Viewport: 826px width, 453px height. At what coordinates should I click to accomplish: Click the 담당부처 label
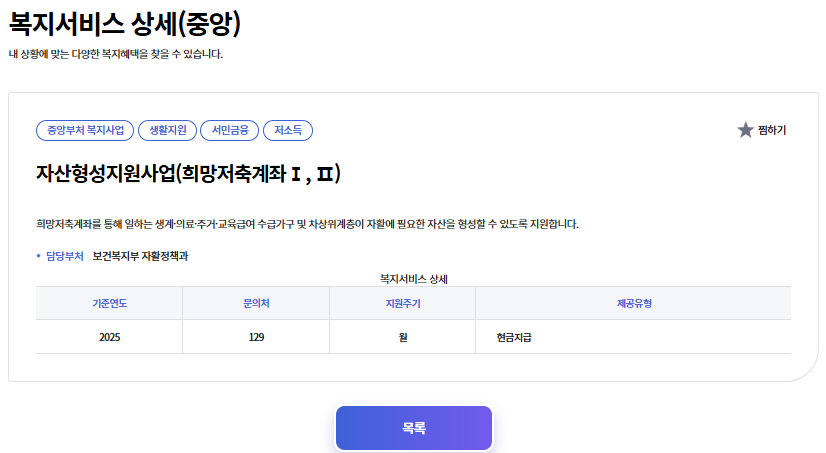point(64,256)
